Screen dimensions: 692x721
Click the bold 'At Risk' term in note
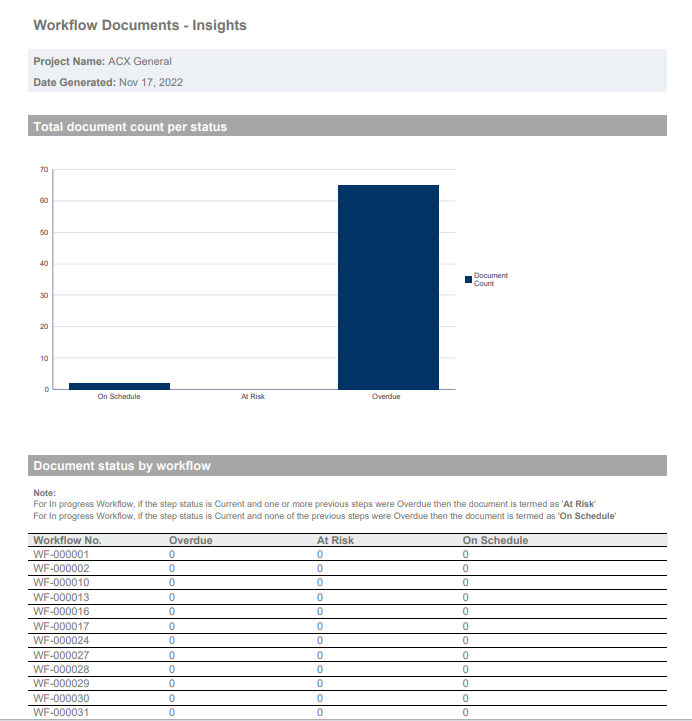point(578,504)
